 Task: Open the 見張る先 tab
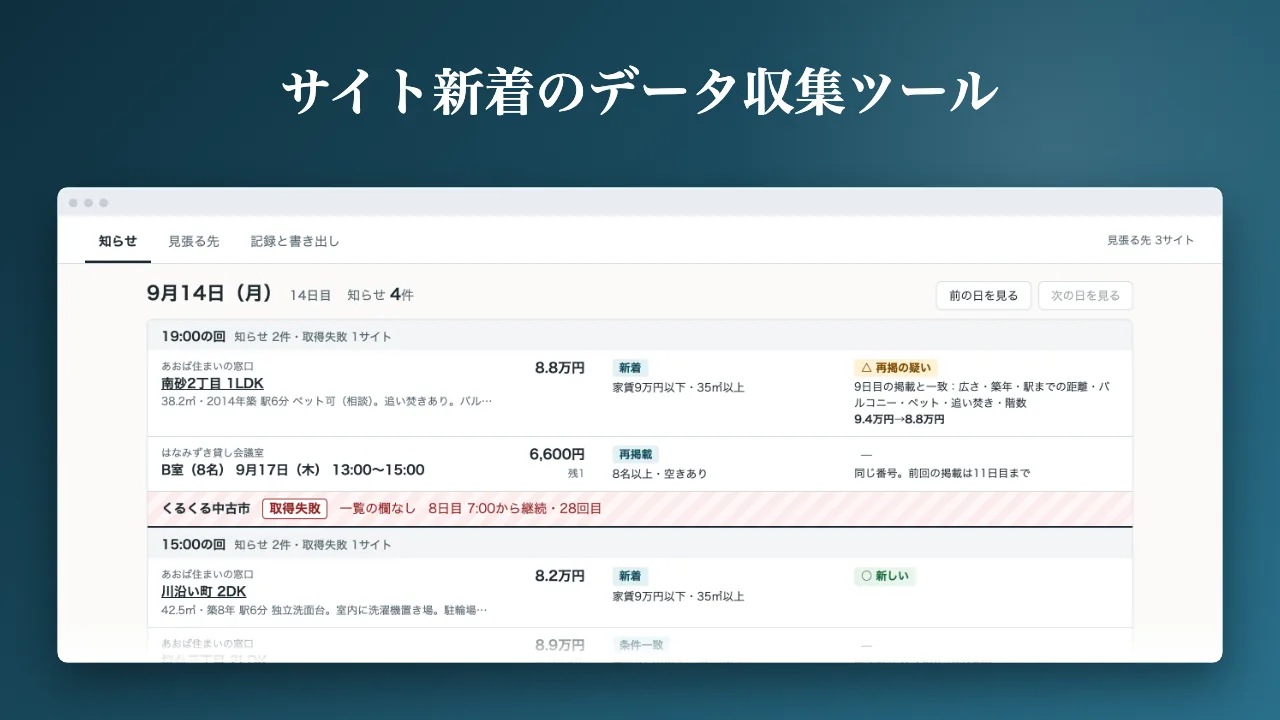[193, 241]
